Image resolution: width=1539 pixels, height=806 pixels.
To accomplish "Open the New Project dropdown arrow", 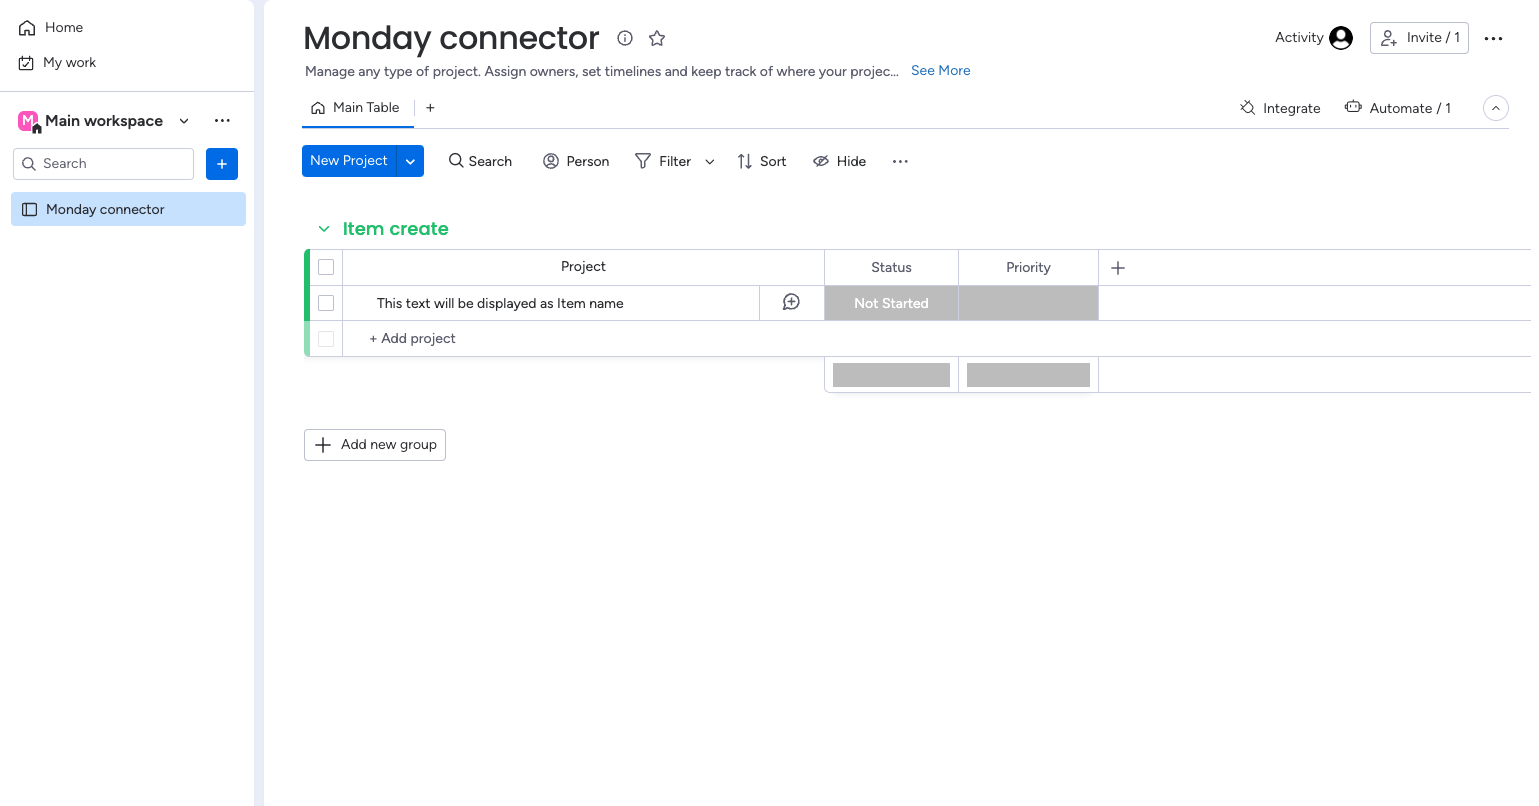I will pyautogui.click(x=410, y=161).
